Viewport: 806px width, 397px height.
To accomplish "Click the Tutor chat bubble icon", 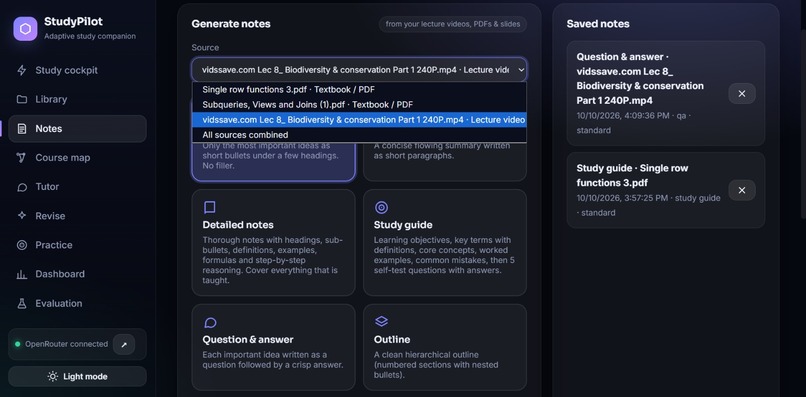I will (x=22, y=187).
